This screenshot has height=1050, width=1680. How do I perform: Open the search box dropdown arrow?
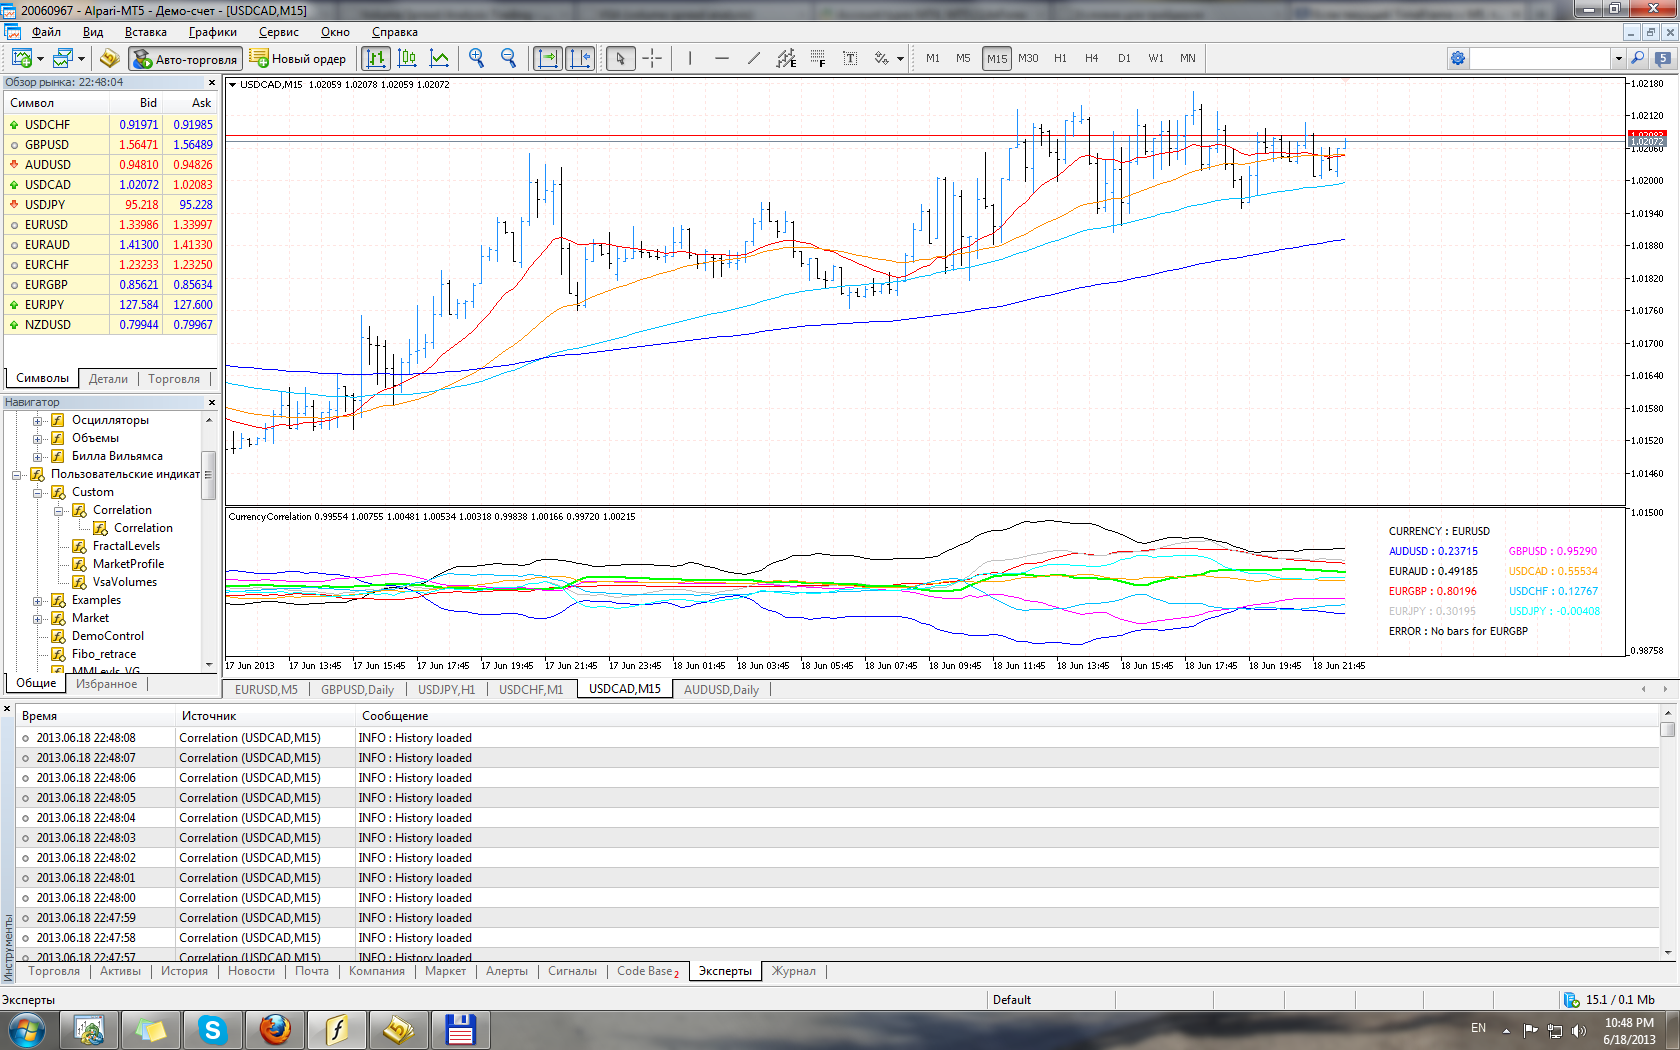tap(1618, 59)
